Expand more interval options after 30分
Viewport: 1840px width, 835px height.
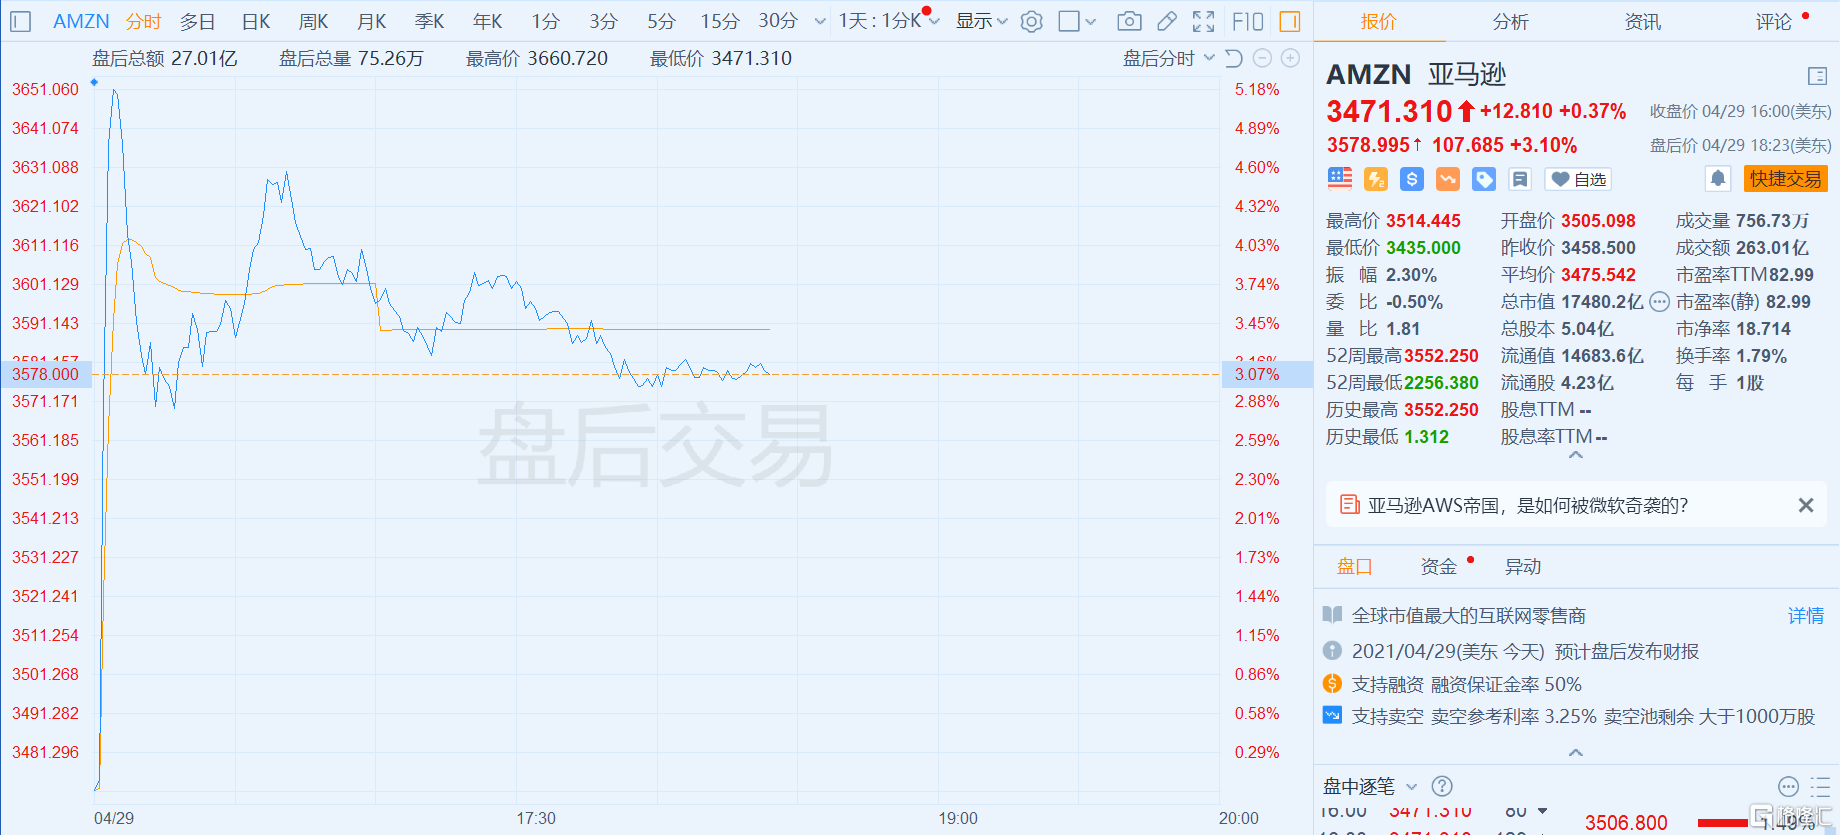[x=820, y=22]
